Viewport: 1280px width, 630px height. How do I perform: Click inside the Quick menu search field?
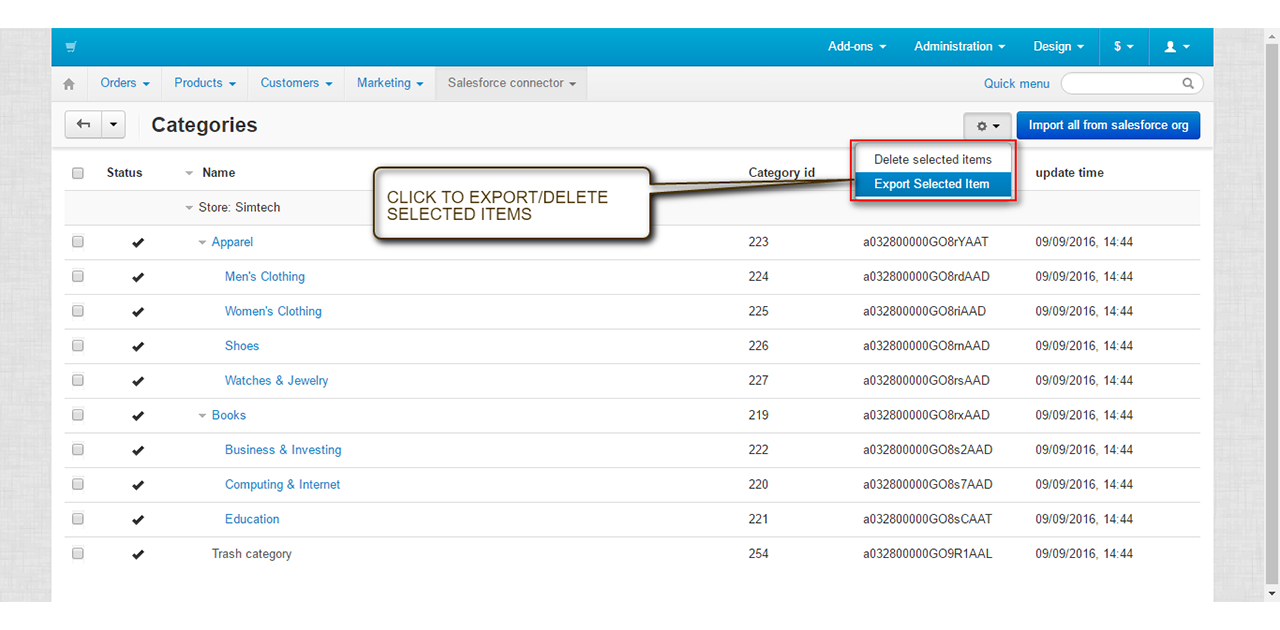(1120, 84)
